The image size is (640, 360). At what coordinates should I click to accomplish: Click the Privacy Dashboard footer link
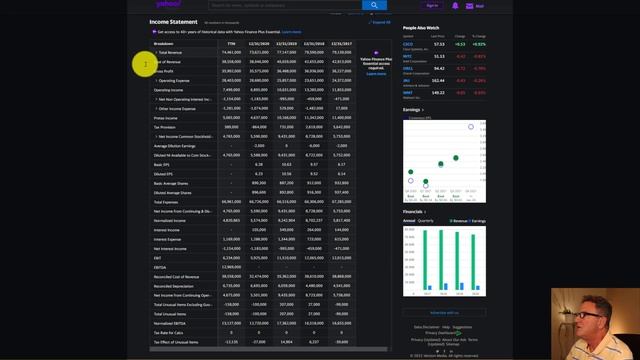[x=440, y=333]
